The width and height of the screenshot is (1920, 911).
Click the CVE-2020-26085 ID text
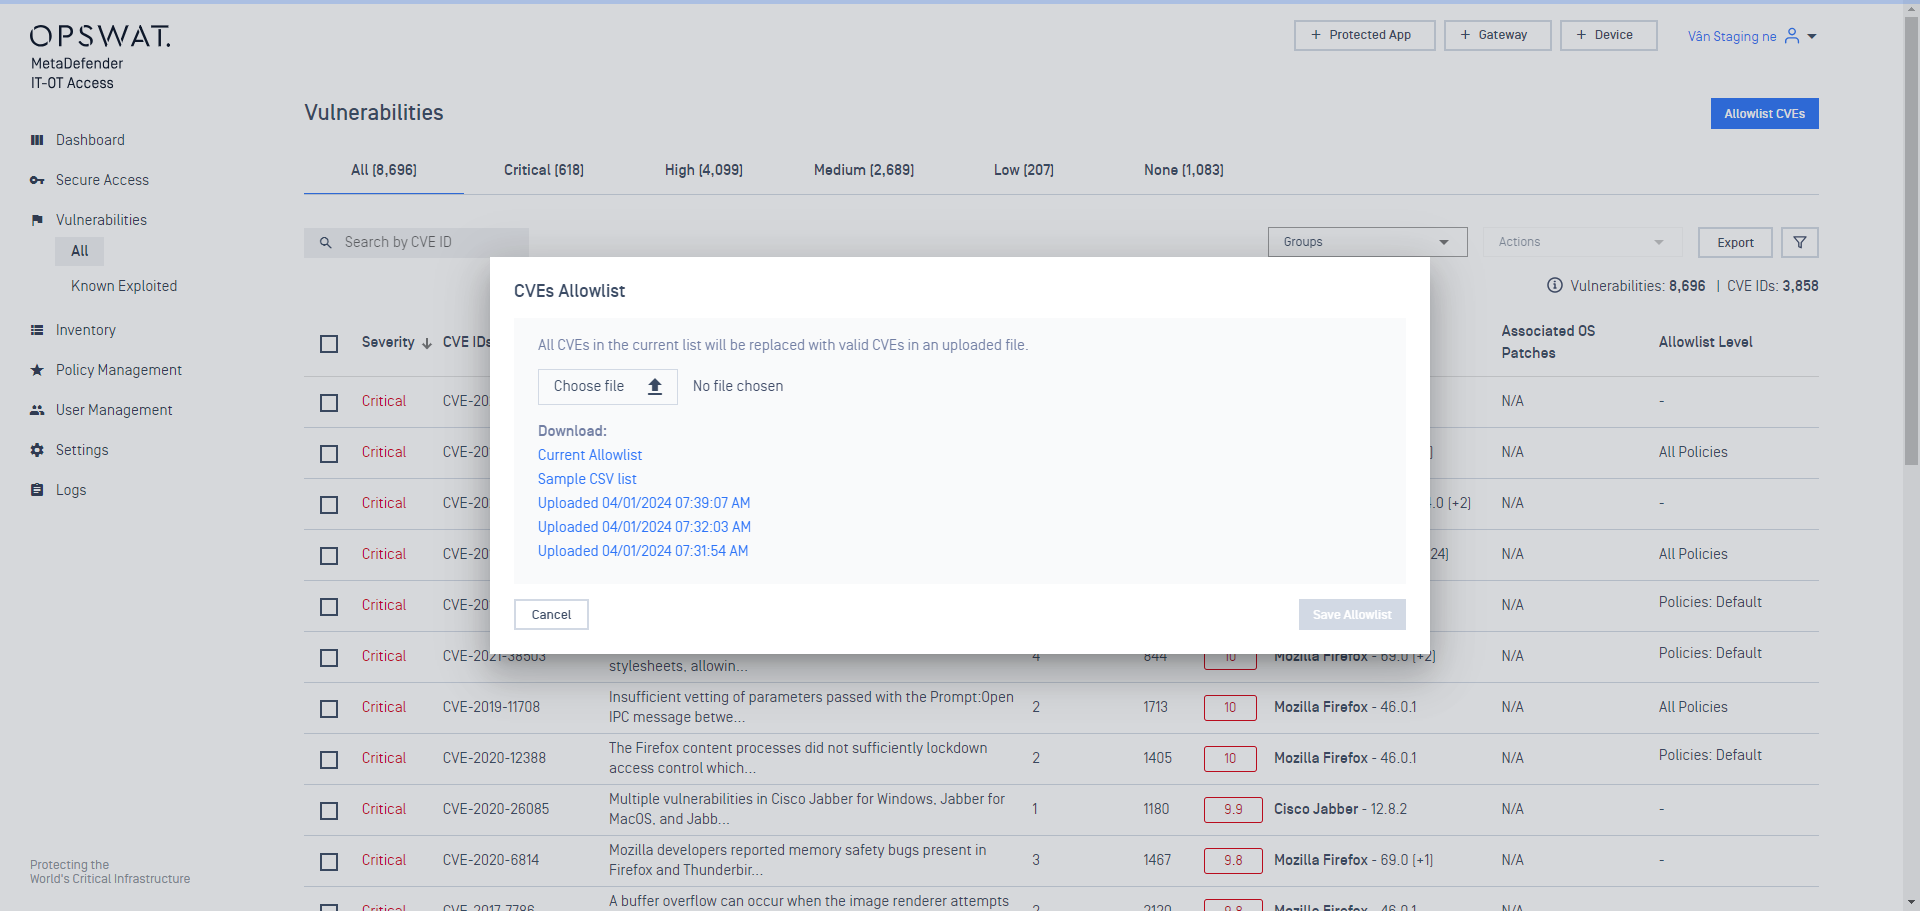[496, 809]
